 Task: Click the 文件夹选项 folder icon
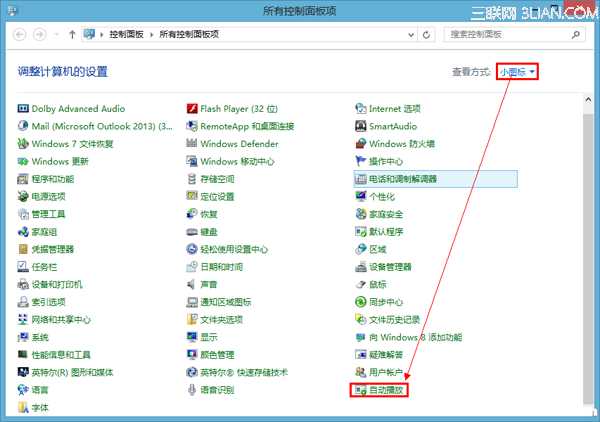(x=192, y=320)
